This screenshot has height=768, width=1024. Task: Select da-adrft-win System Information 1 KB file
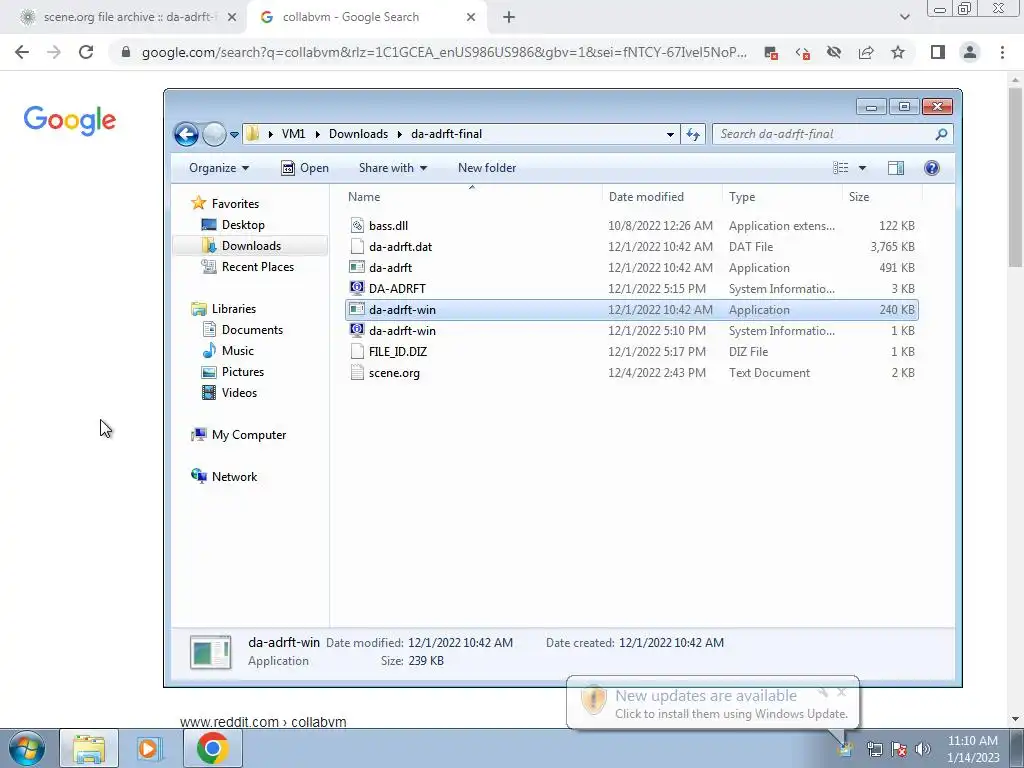click(x=632, y=330)
